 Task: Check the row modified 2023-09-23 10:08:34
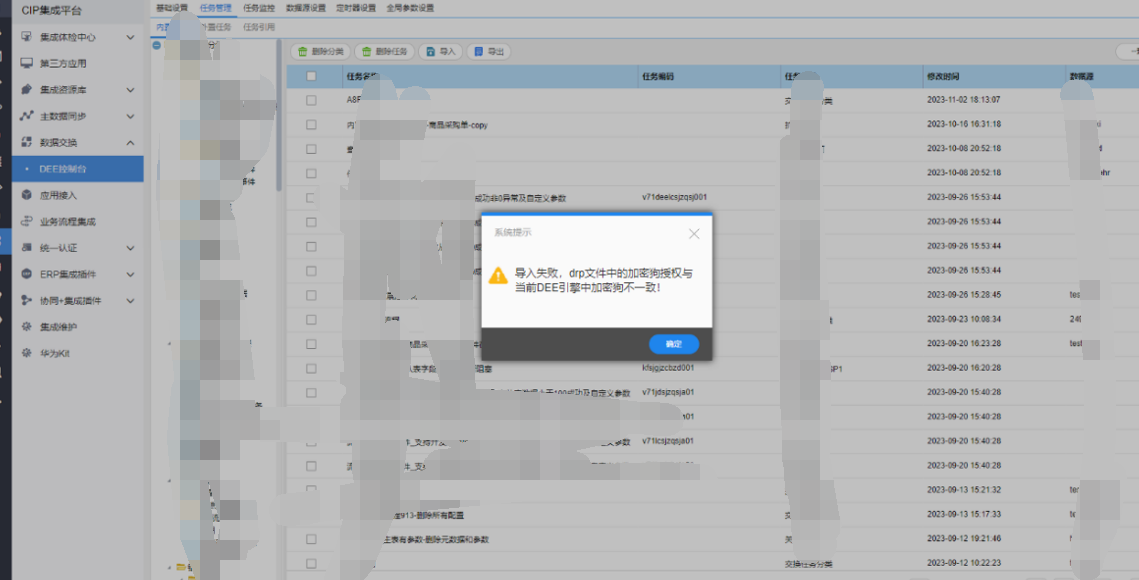coord(311,319)
